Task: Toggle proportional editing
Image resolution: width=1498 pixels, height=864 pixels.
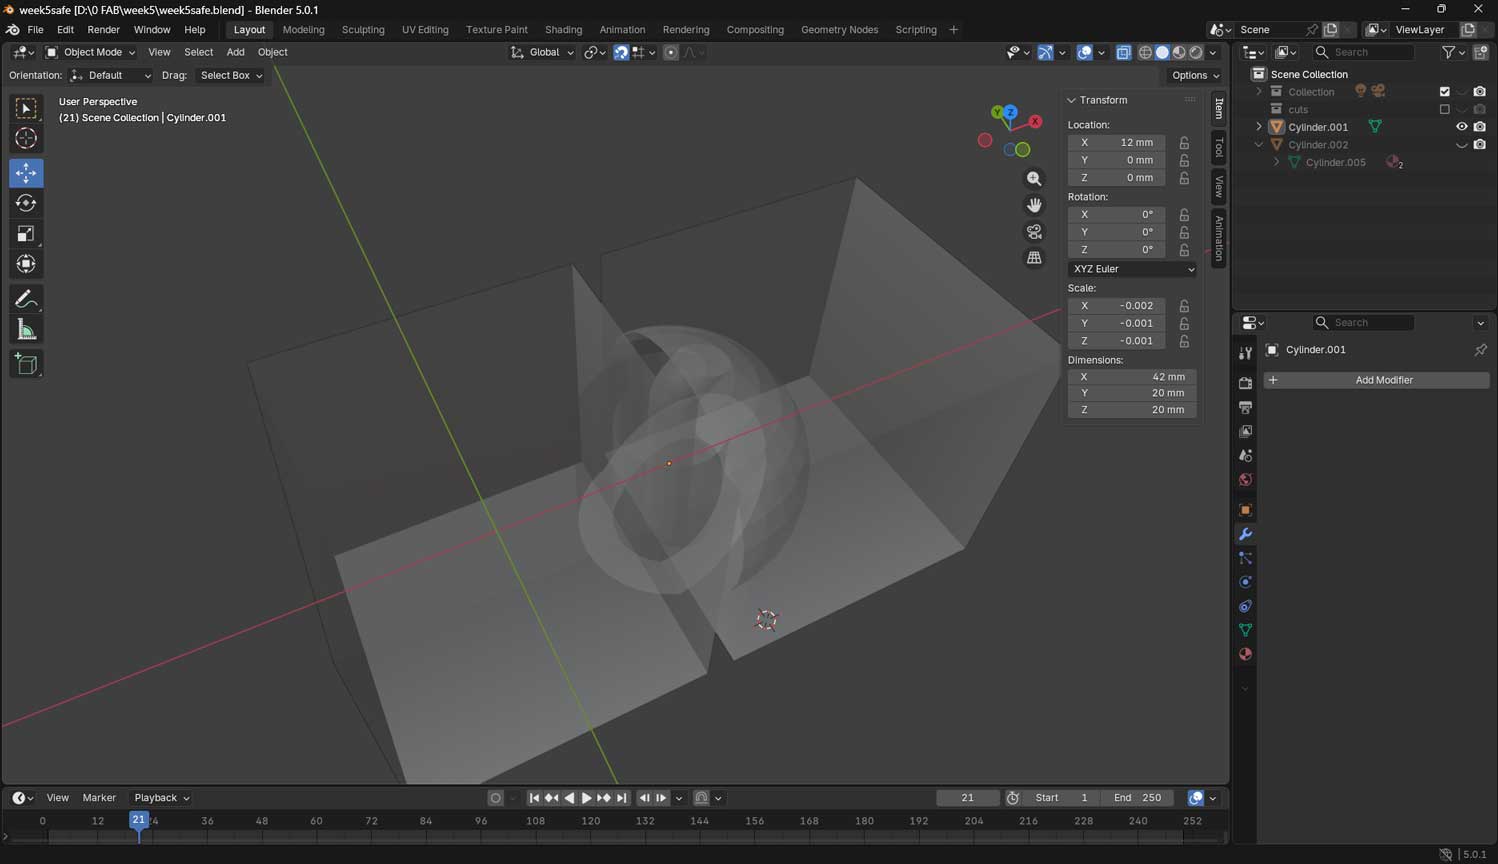Action: tap(671, 52)
